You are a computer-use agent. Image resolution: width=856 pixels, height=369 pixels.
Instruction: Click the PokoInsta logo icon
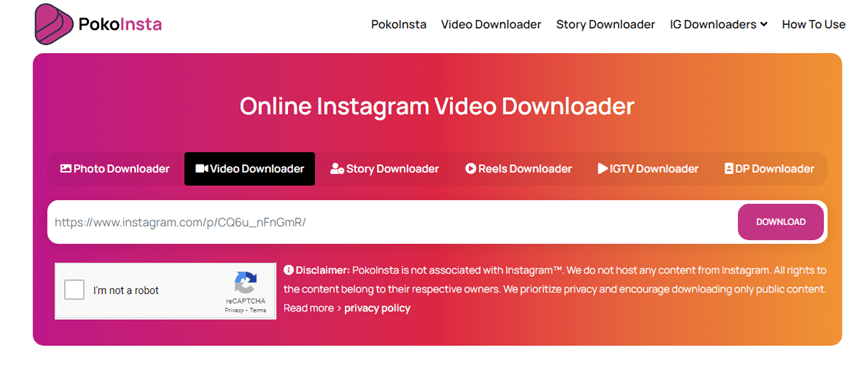(x=54, y=23)
